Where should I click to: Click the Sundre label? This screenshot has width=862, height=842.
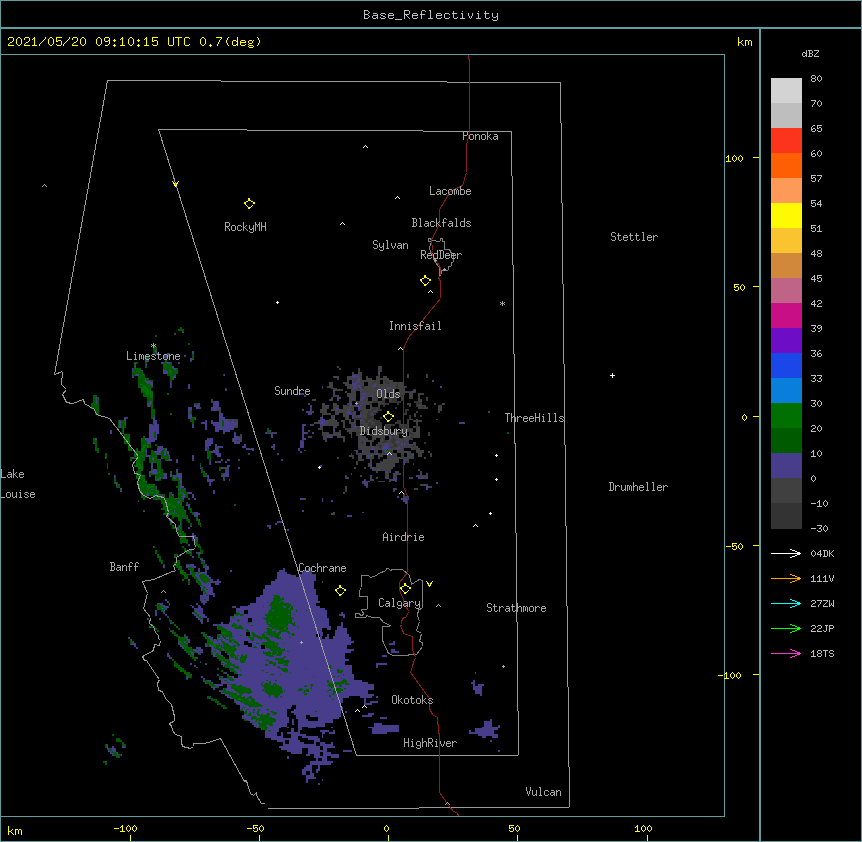point(292,391)
